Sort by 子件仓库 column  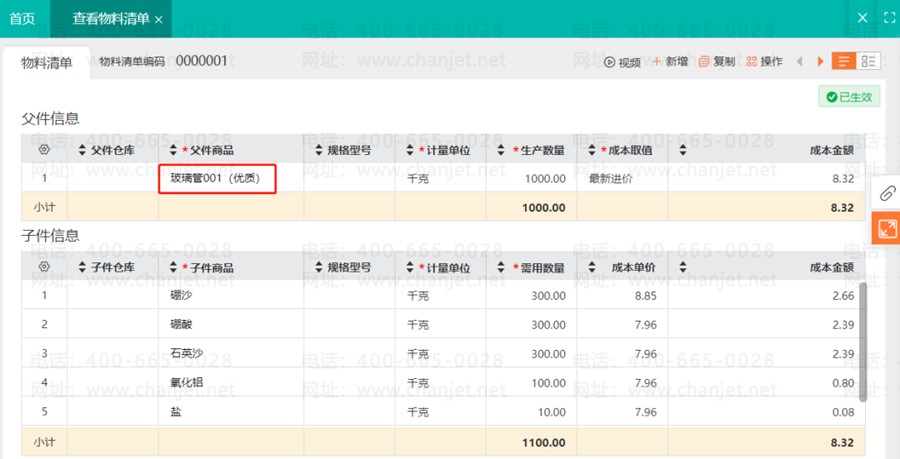coord(82,267)
